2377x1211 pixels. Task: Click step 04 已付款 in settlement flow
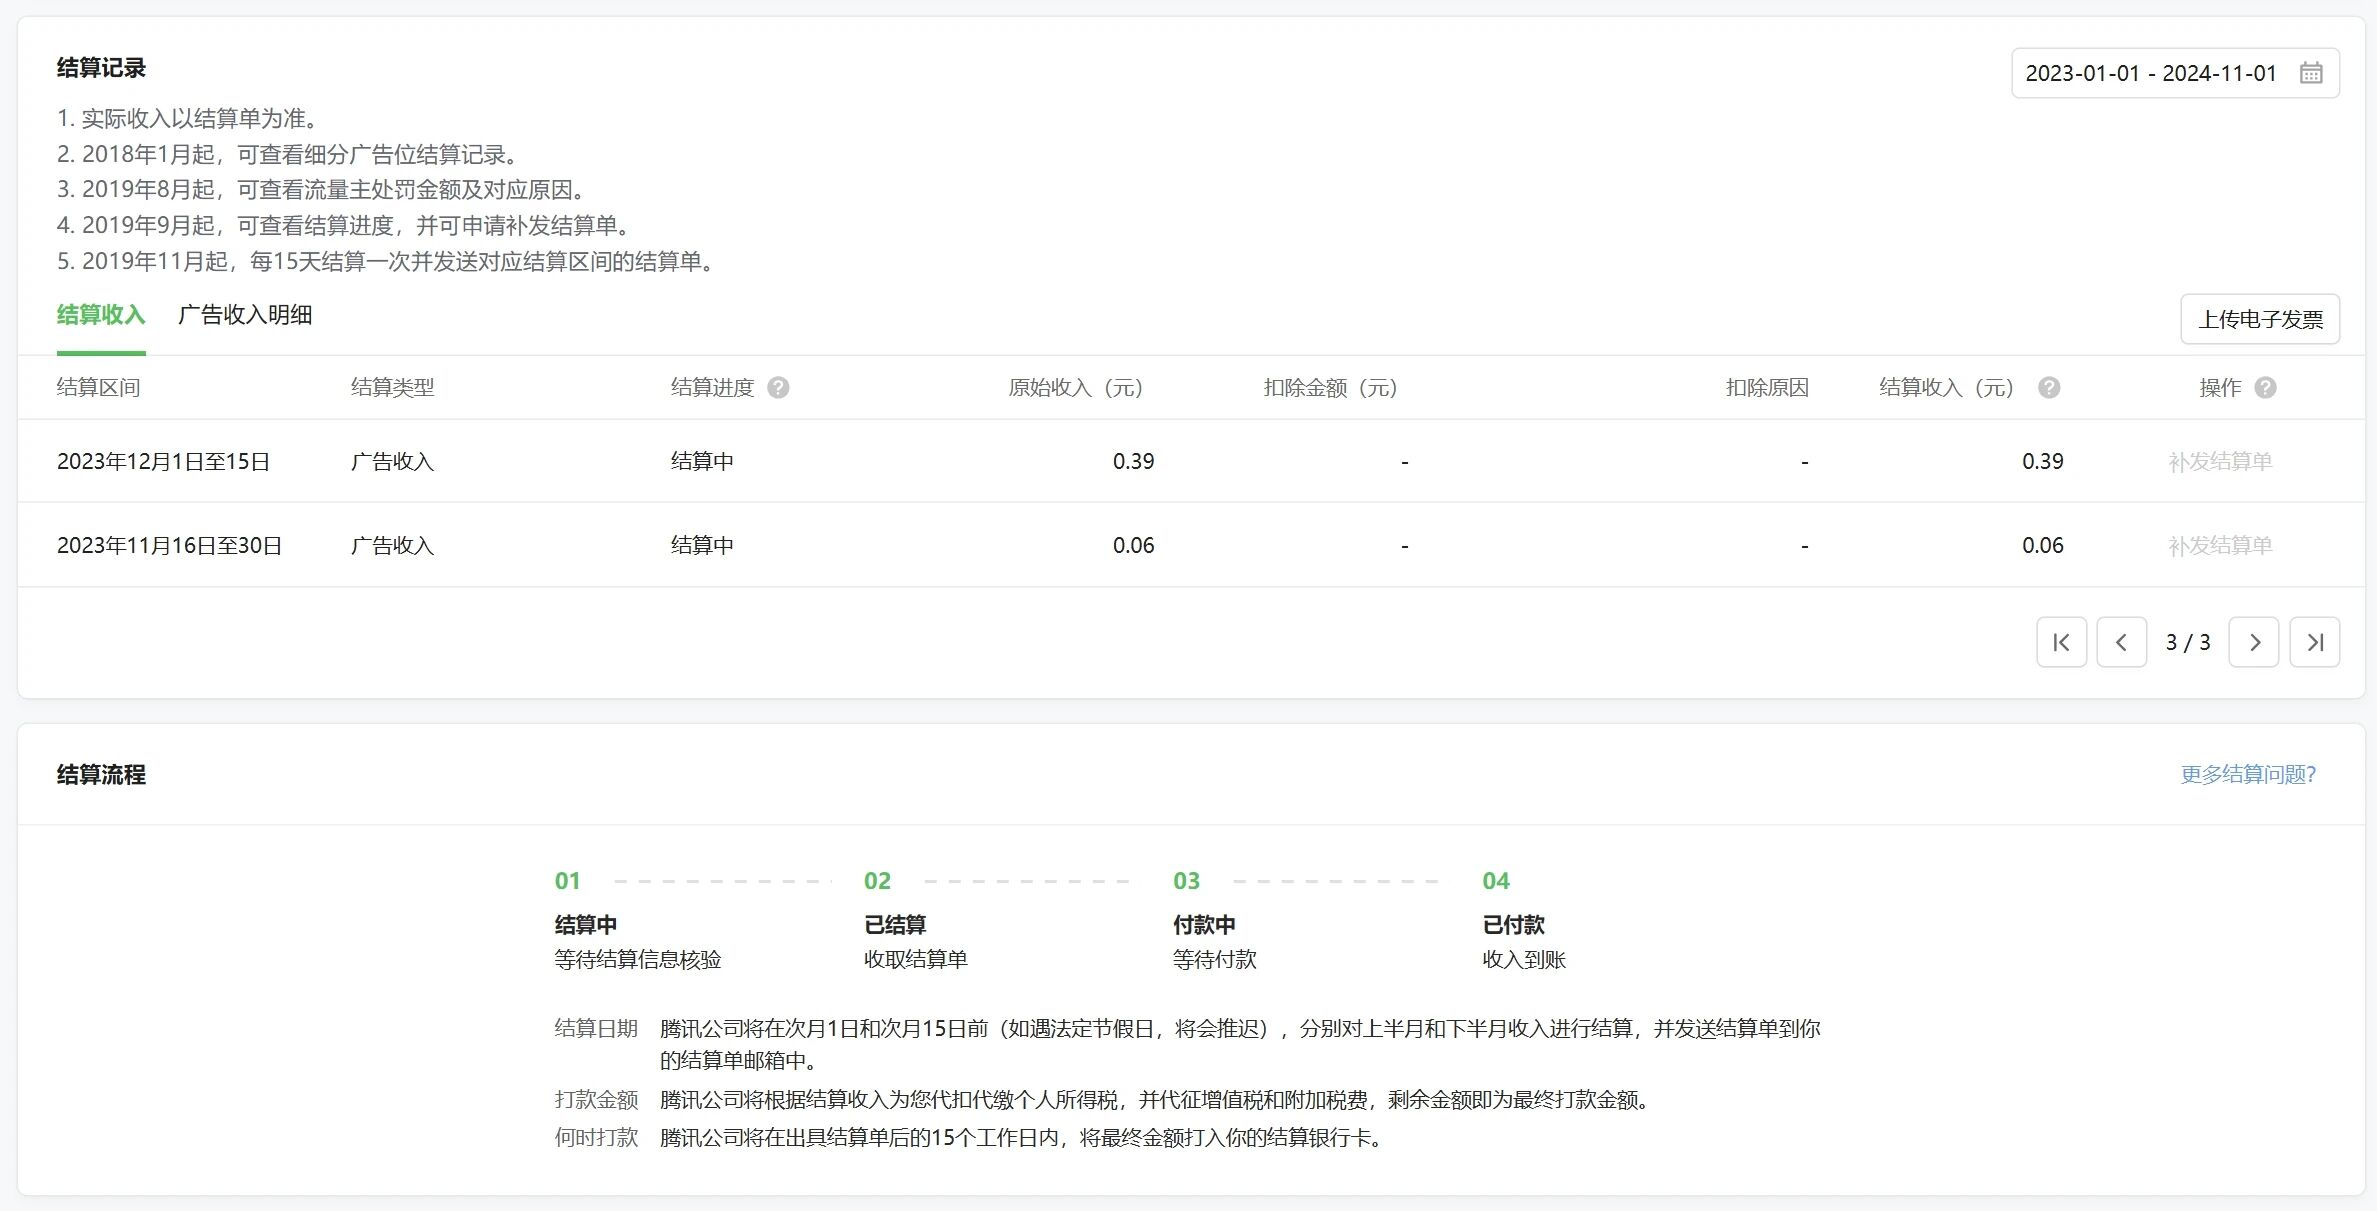click(1513, 924)
